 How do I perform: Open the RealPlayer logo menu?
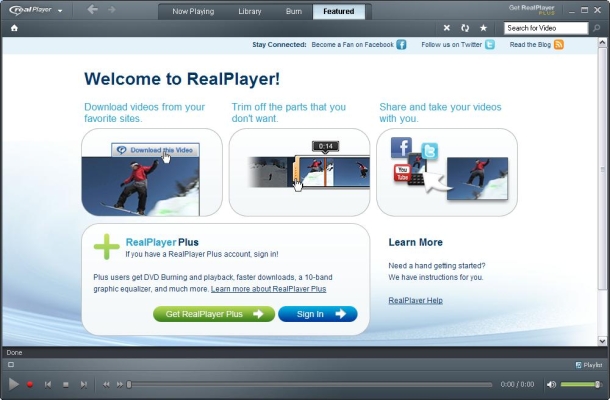[x=36, y=10]
